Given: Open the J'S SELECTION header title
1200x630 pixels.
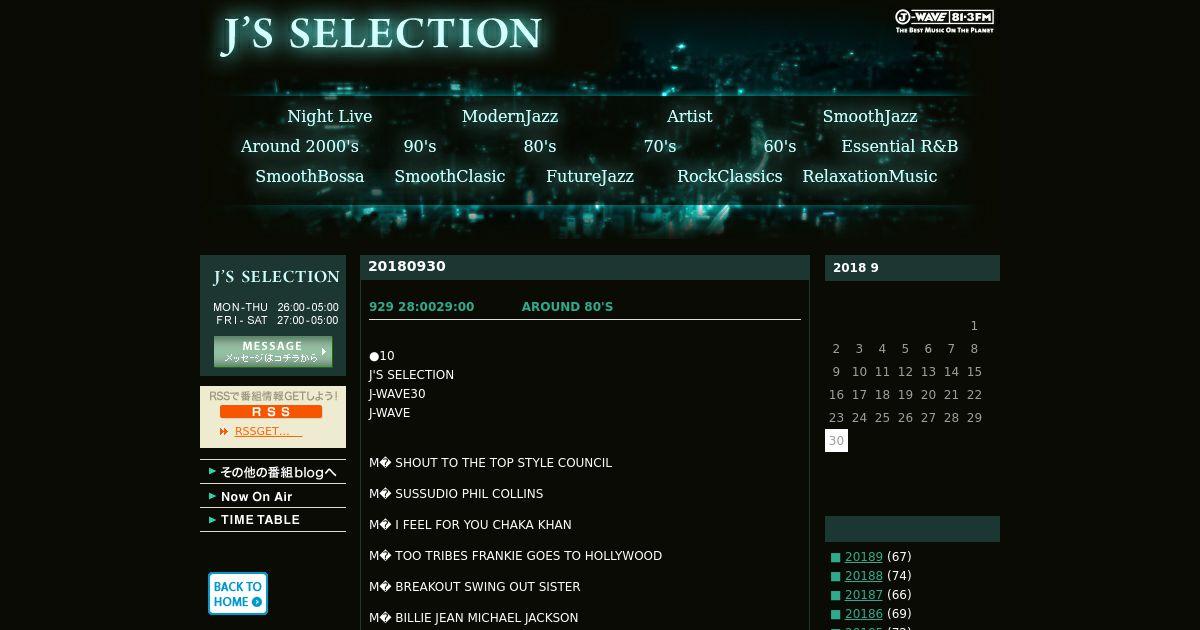Looking at the screenshot, I should [x=381, y=34].
